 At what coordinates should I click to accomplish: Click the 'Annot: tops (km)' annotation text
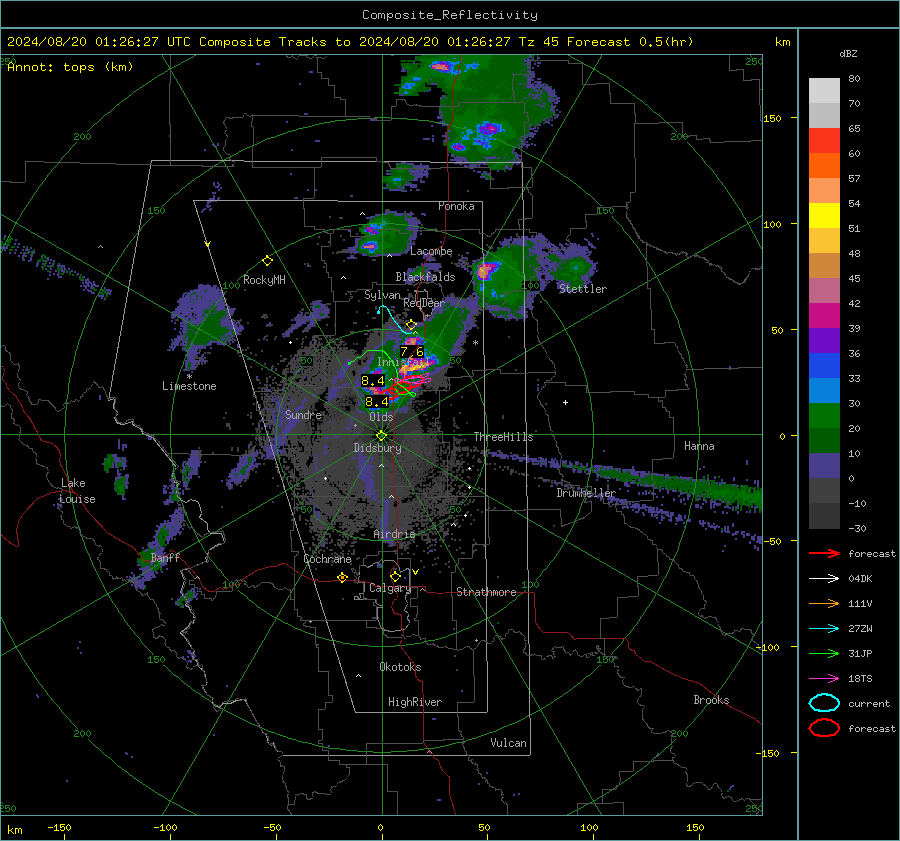pos(70,67)
